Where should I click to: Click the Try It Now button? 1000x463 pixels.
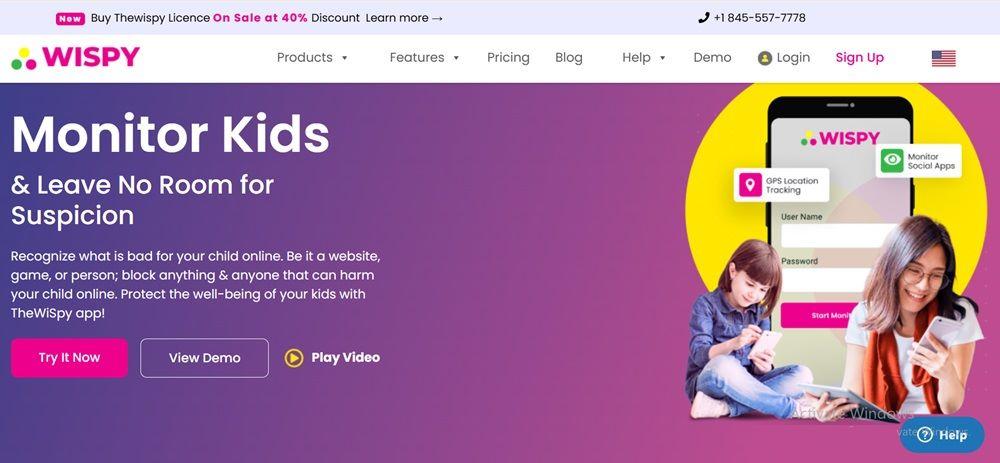coord(69,358)
